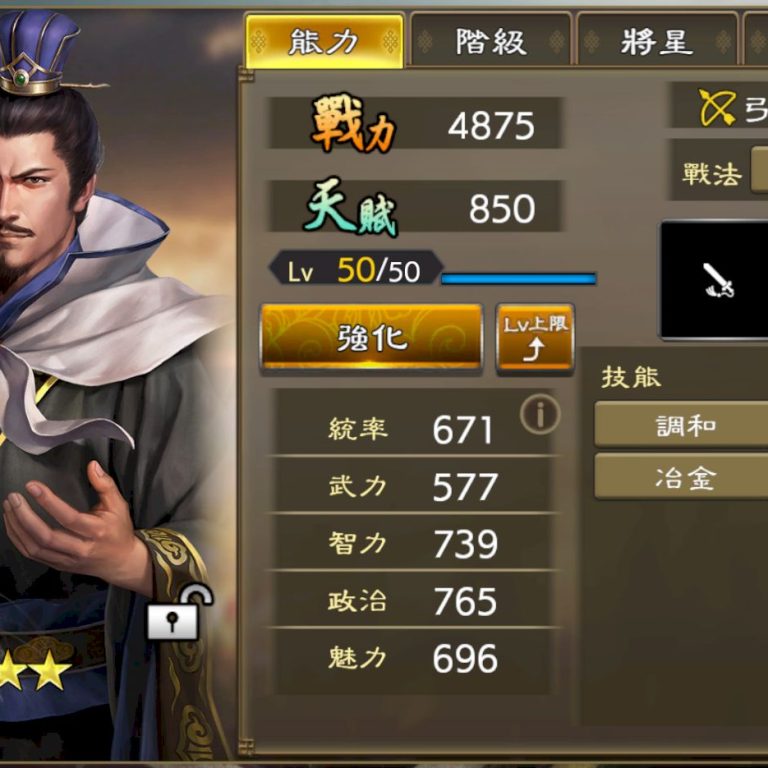Click the info icon beside 統率
Viewport: 768px width, 768px height.
[540, 414]
